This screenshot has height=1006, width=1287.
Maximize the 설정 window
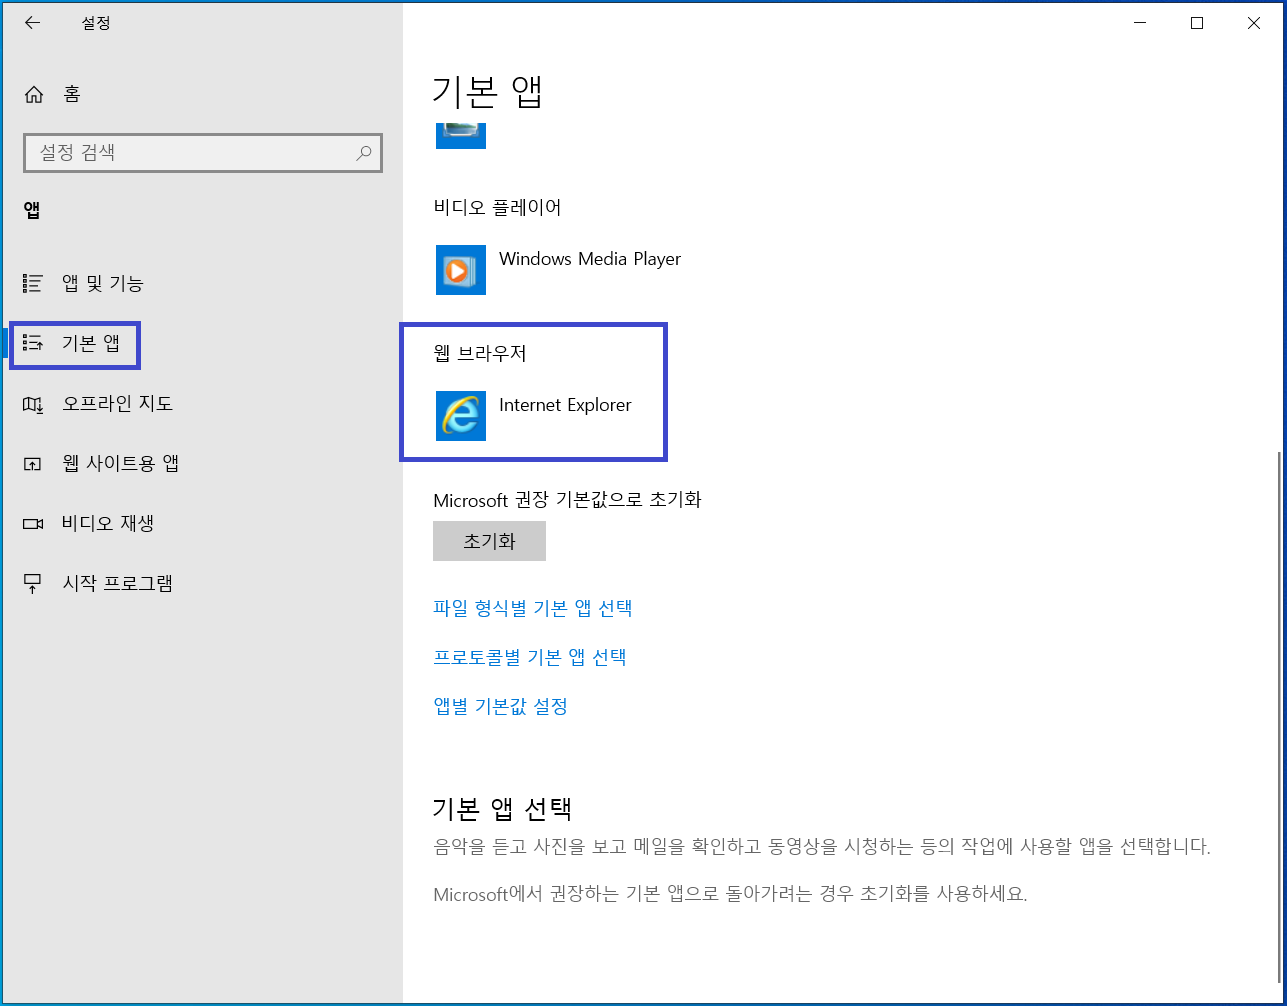click(x=1197, y=23)
